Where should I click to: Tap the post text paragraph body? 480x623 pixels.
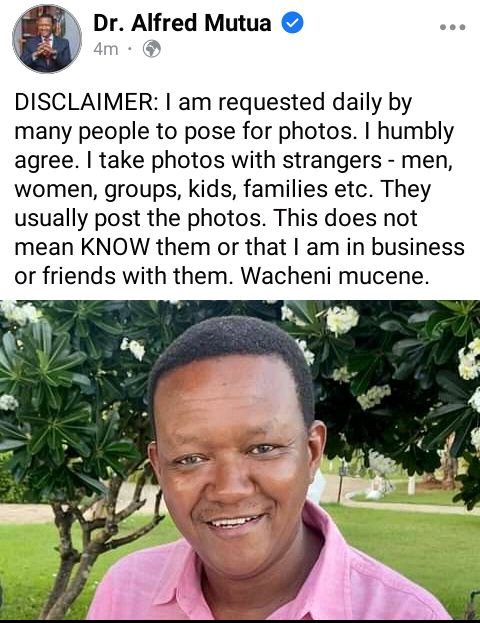(x=240, y=189)
